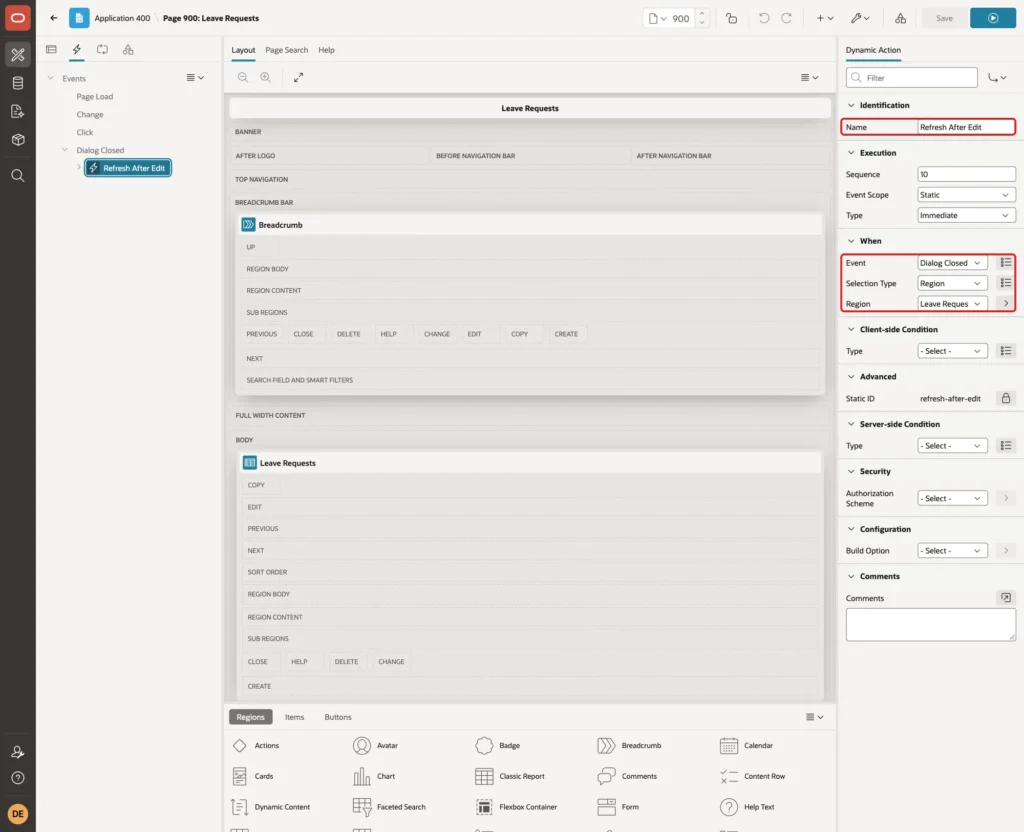Click the Sequence input field
Viewport: 1024px width, 832px height.
[966, 174]
